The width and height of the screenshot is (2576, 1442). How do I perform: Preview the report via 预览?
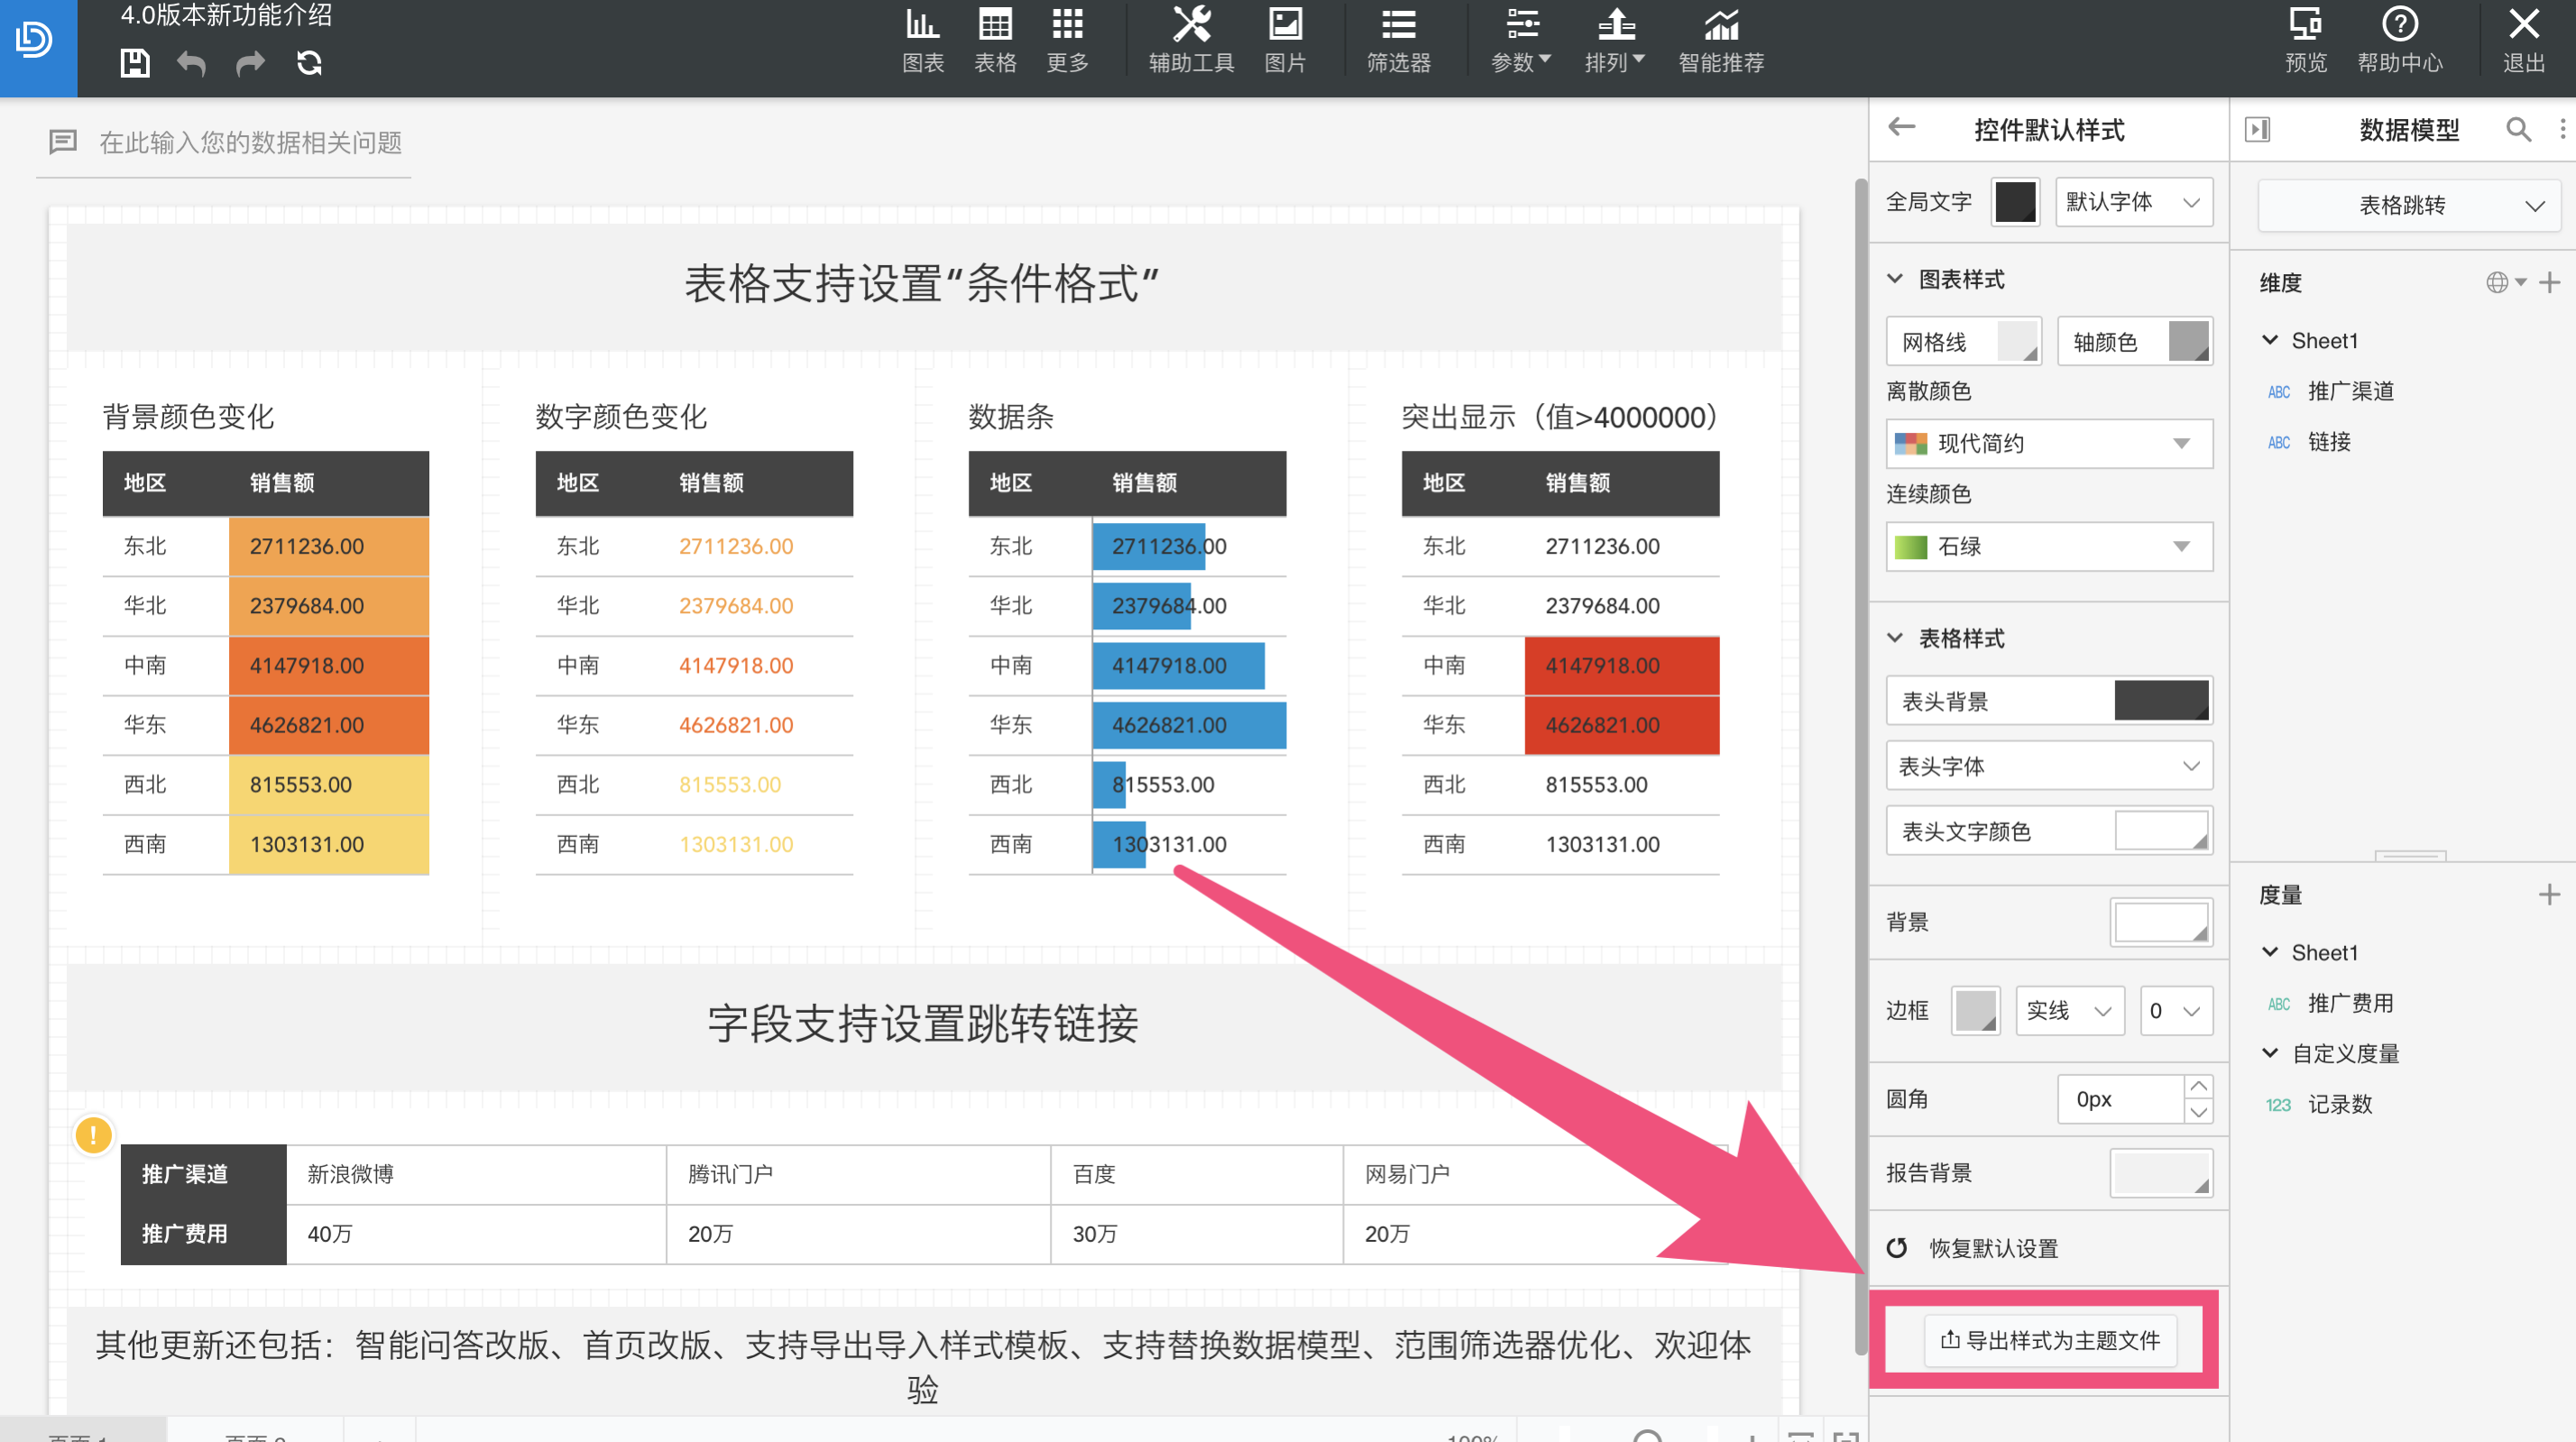pyautogui.click(x=2305, y=40)
